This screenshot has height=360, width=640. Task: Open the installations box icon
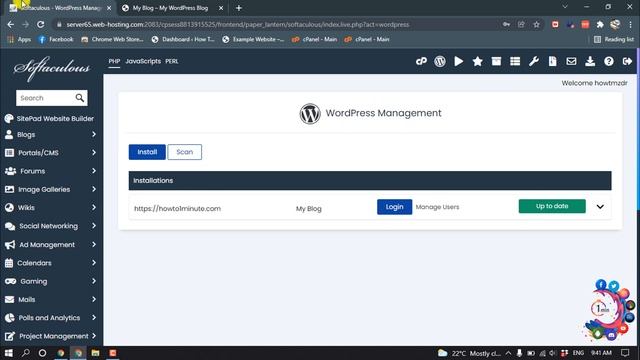pos(496,61)
